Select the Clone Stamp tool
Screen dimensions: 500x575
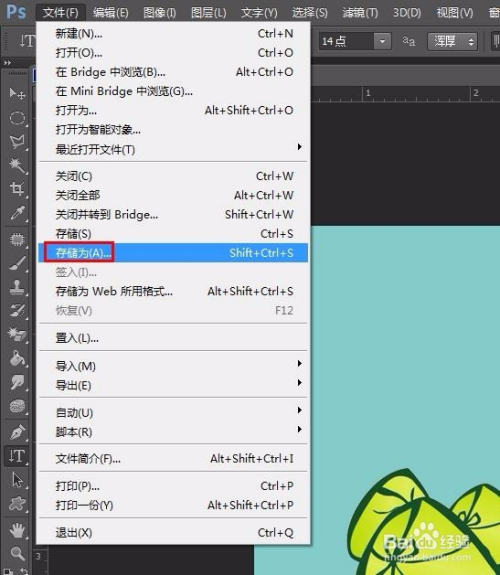[17, 287]
